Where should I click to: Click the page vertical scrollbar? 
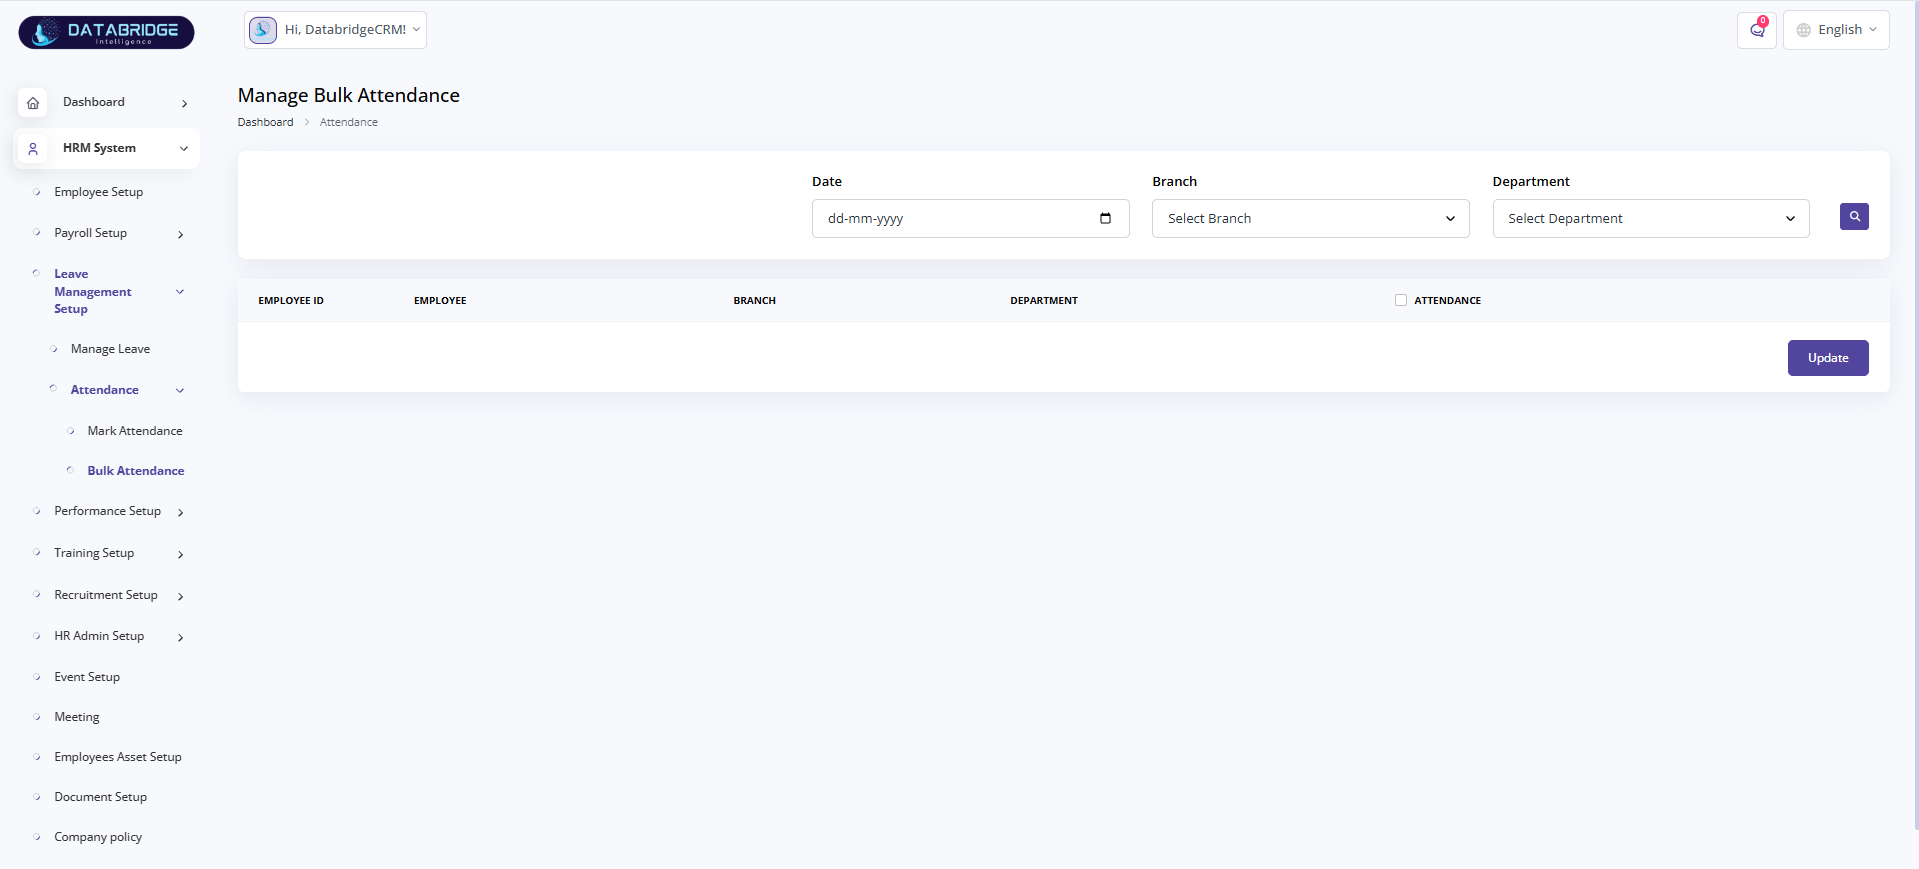point(1915,415)
